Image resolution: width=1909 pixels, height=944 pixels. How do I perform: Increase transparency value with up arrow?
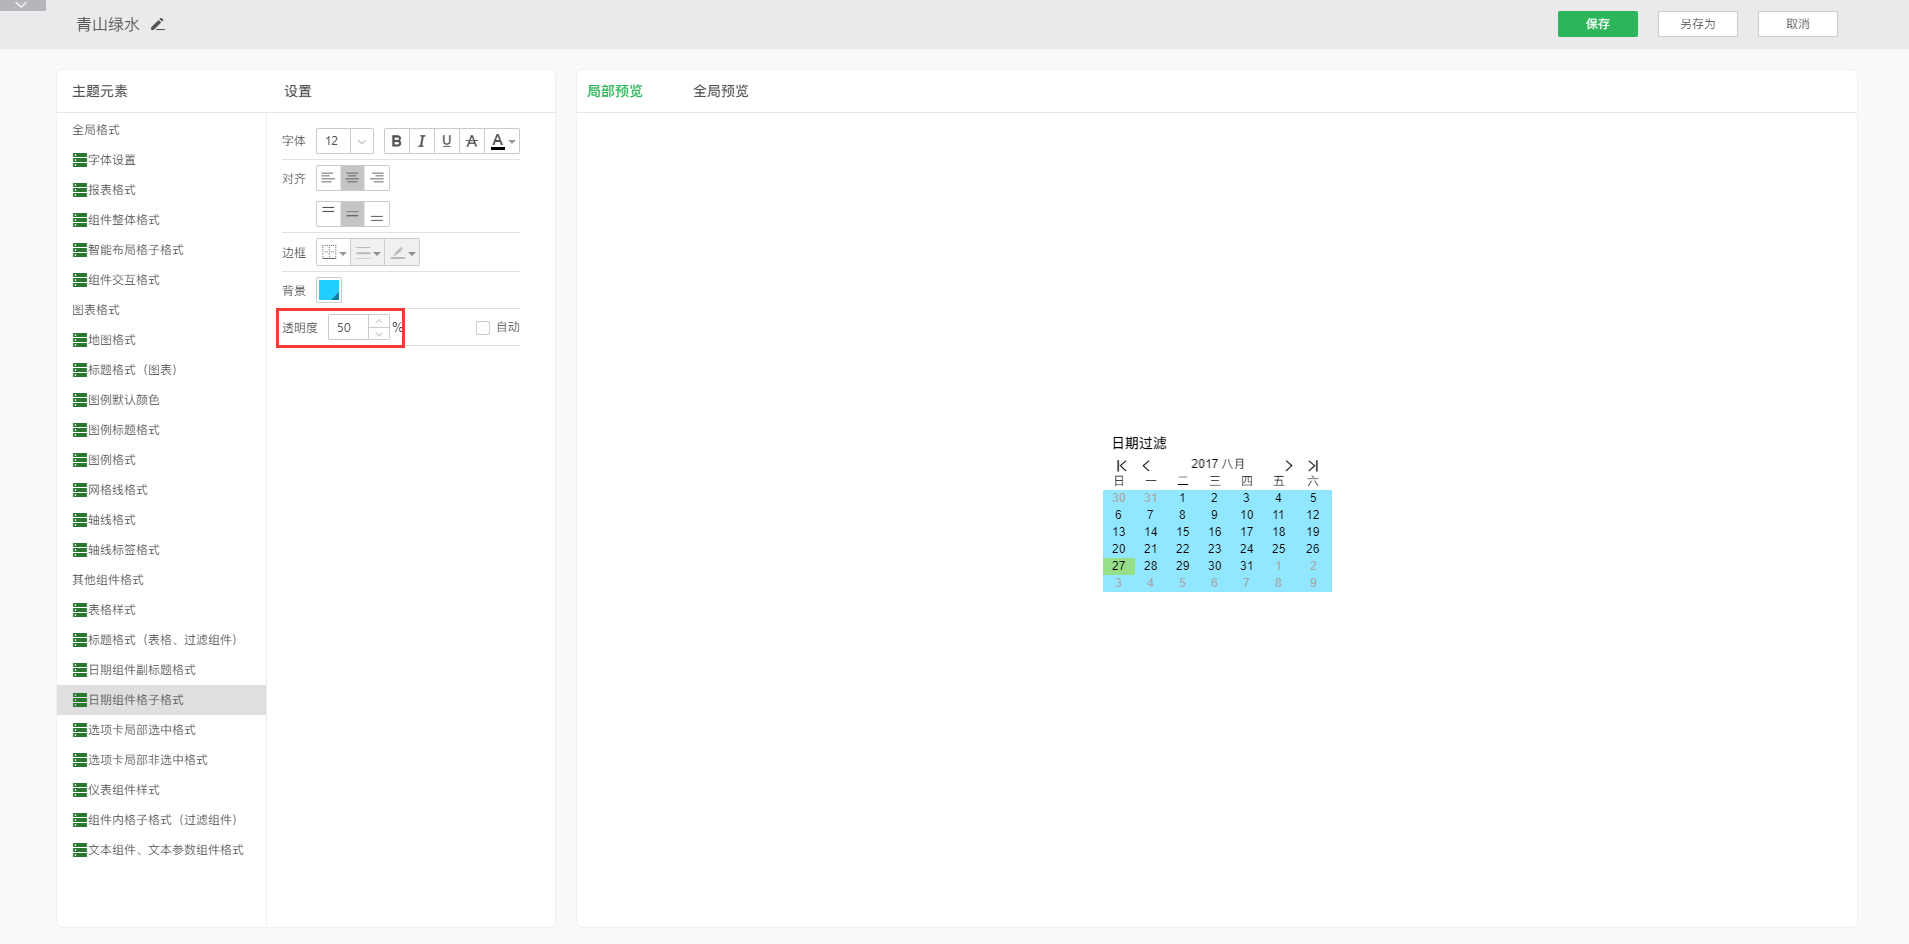click(x=379, y=321)
